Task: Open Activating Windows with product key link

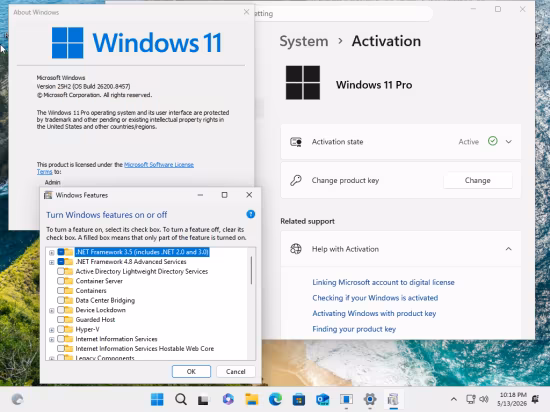Action: pyautogui.click(x=374, y=313)
